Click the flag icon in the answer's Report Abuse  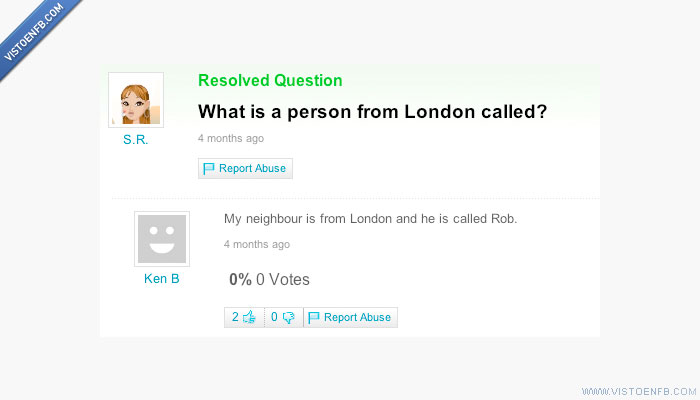click(x=314, y=317)
